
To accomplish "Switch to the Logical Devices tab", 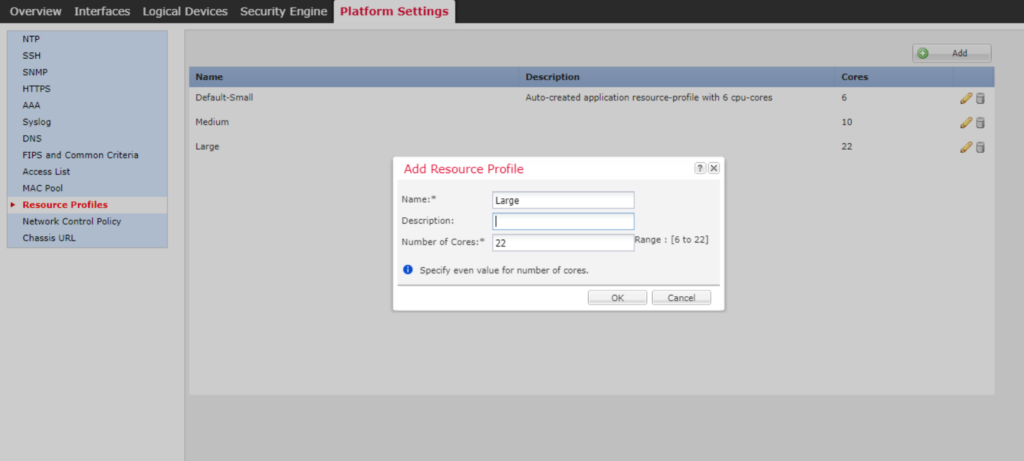I will pos(185,12).
